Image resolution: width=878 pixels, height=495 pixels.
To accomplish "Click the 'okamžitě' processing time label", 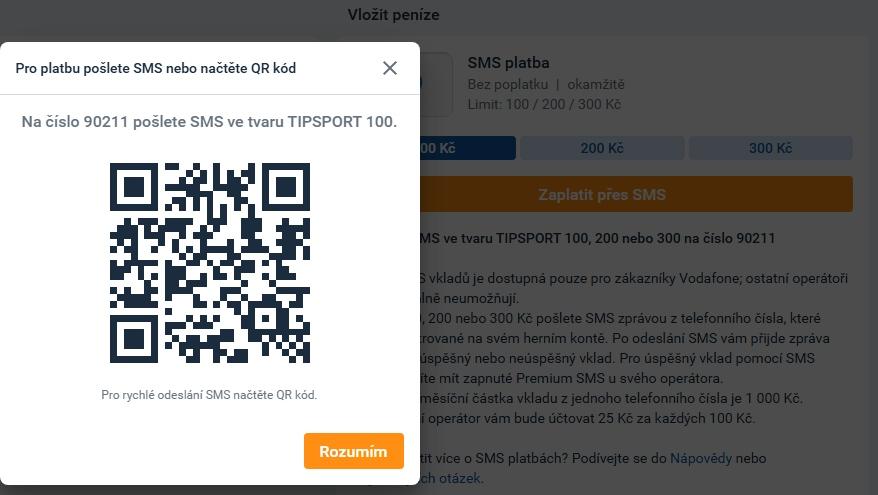I will (596, 85).
